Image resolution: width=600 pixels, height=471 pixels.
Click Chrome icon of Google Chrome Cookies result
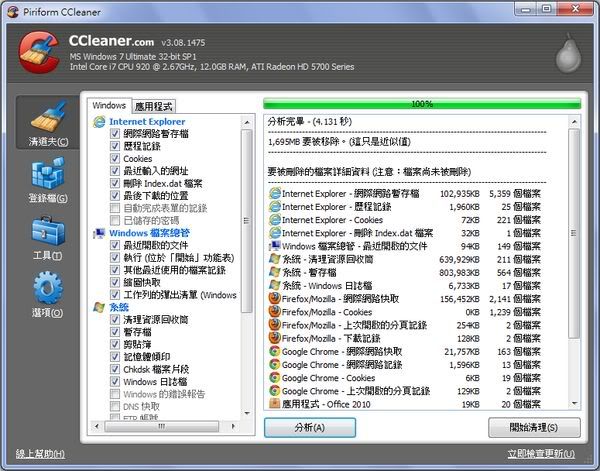pyautogui.click(x=275, y=378)
